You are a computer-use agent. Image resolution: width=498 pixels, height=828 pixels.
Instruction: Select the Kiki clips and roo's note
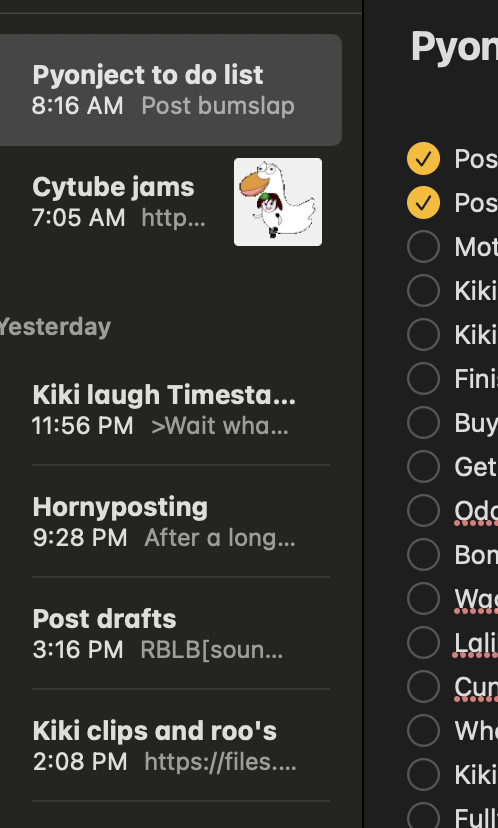pyautogui.click(x=169, y=746)
